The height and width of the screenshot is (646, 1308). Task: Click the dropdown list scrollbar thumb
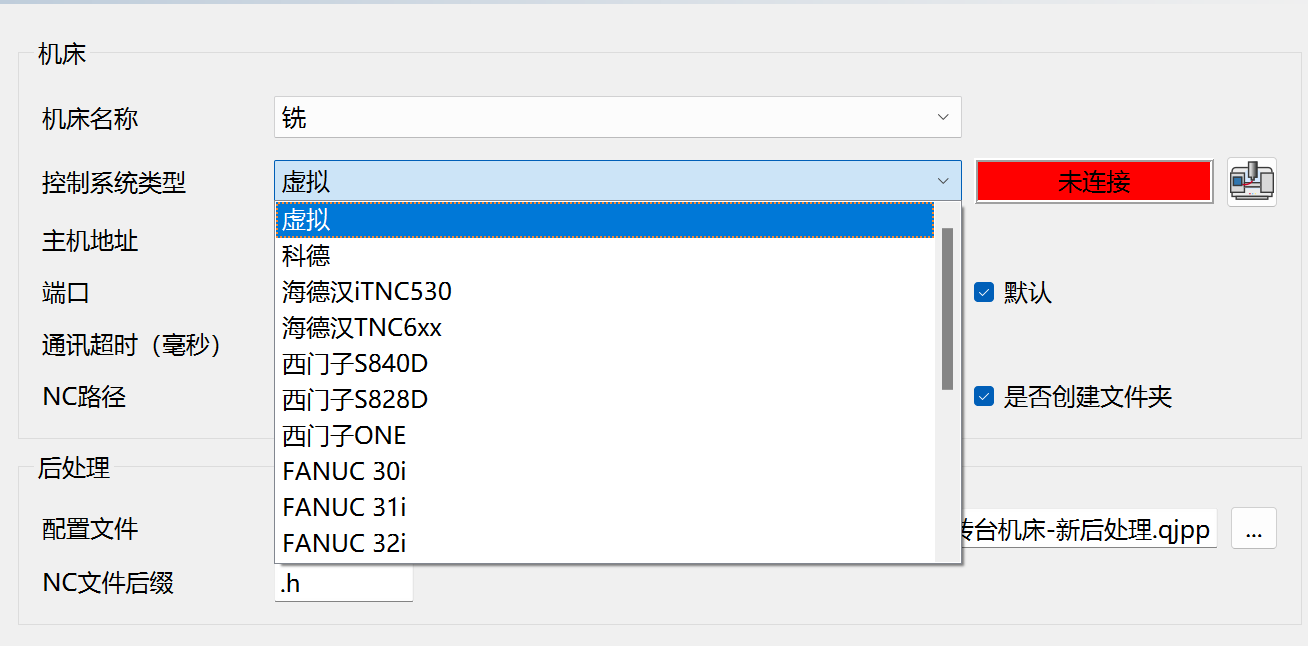[x=947, y=308]
